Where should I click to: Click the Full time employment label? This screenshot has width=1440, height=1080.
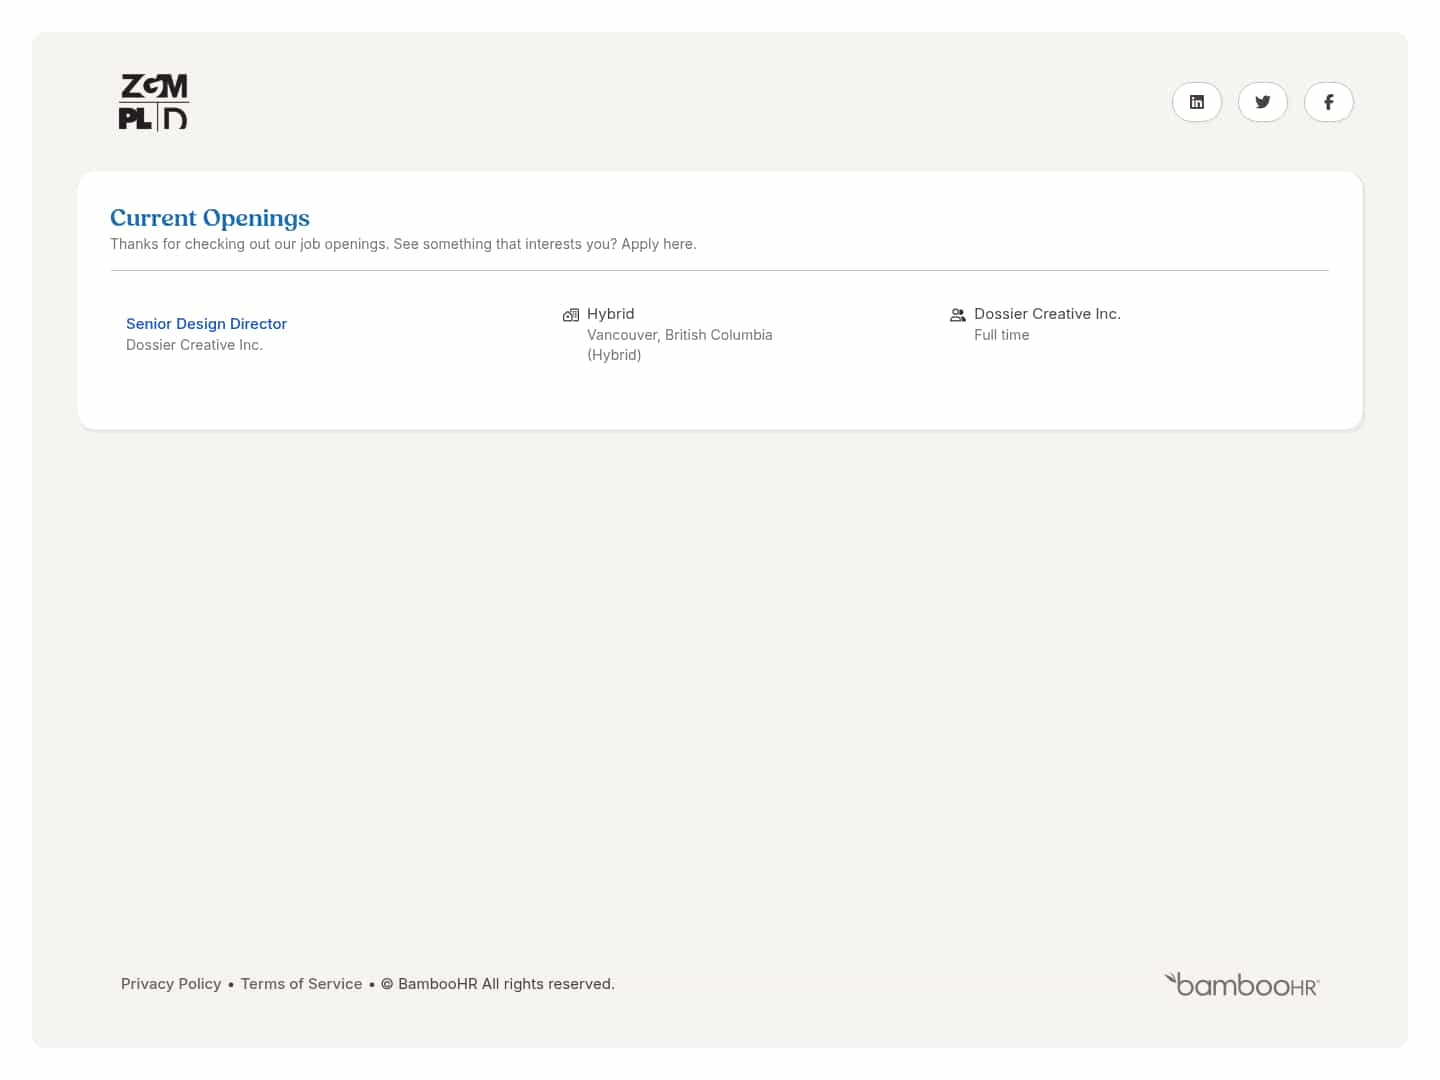point(1001,335)
